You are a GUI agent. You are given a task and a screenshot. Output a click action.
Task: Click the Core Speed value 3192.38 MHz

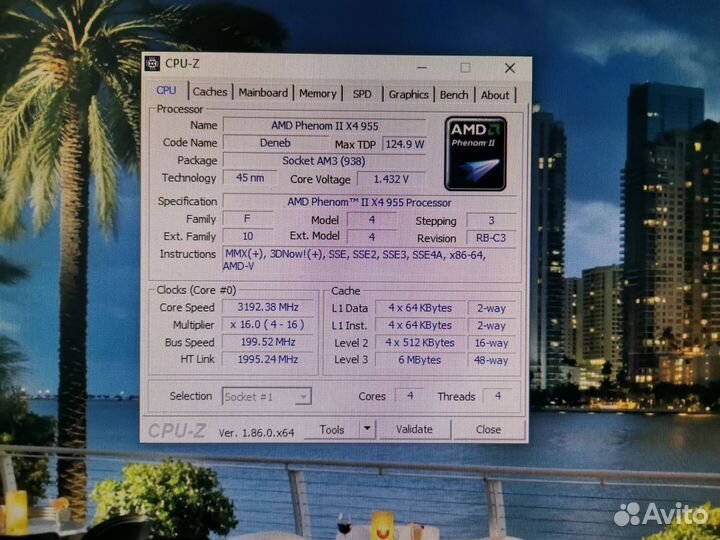[x=268, y=307]
